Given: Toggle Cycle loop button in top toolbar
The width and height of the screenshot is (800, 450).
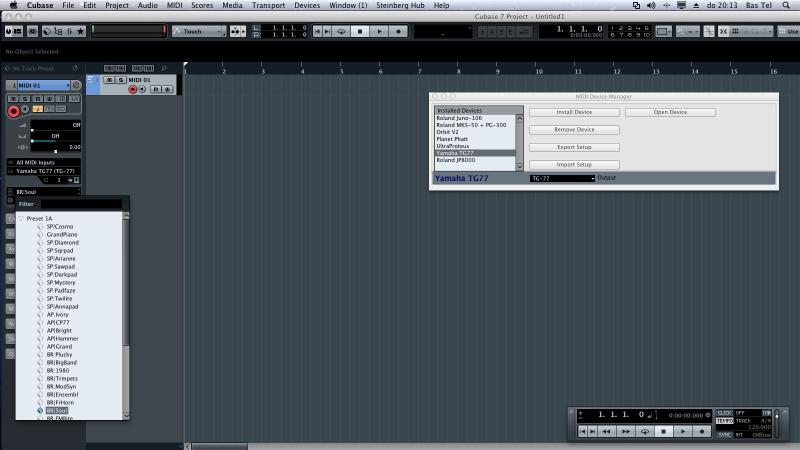Looking at the screenshot, I should pos(341,32).
